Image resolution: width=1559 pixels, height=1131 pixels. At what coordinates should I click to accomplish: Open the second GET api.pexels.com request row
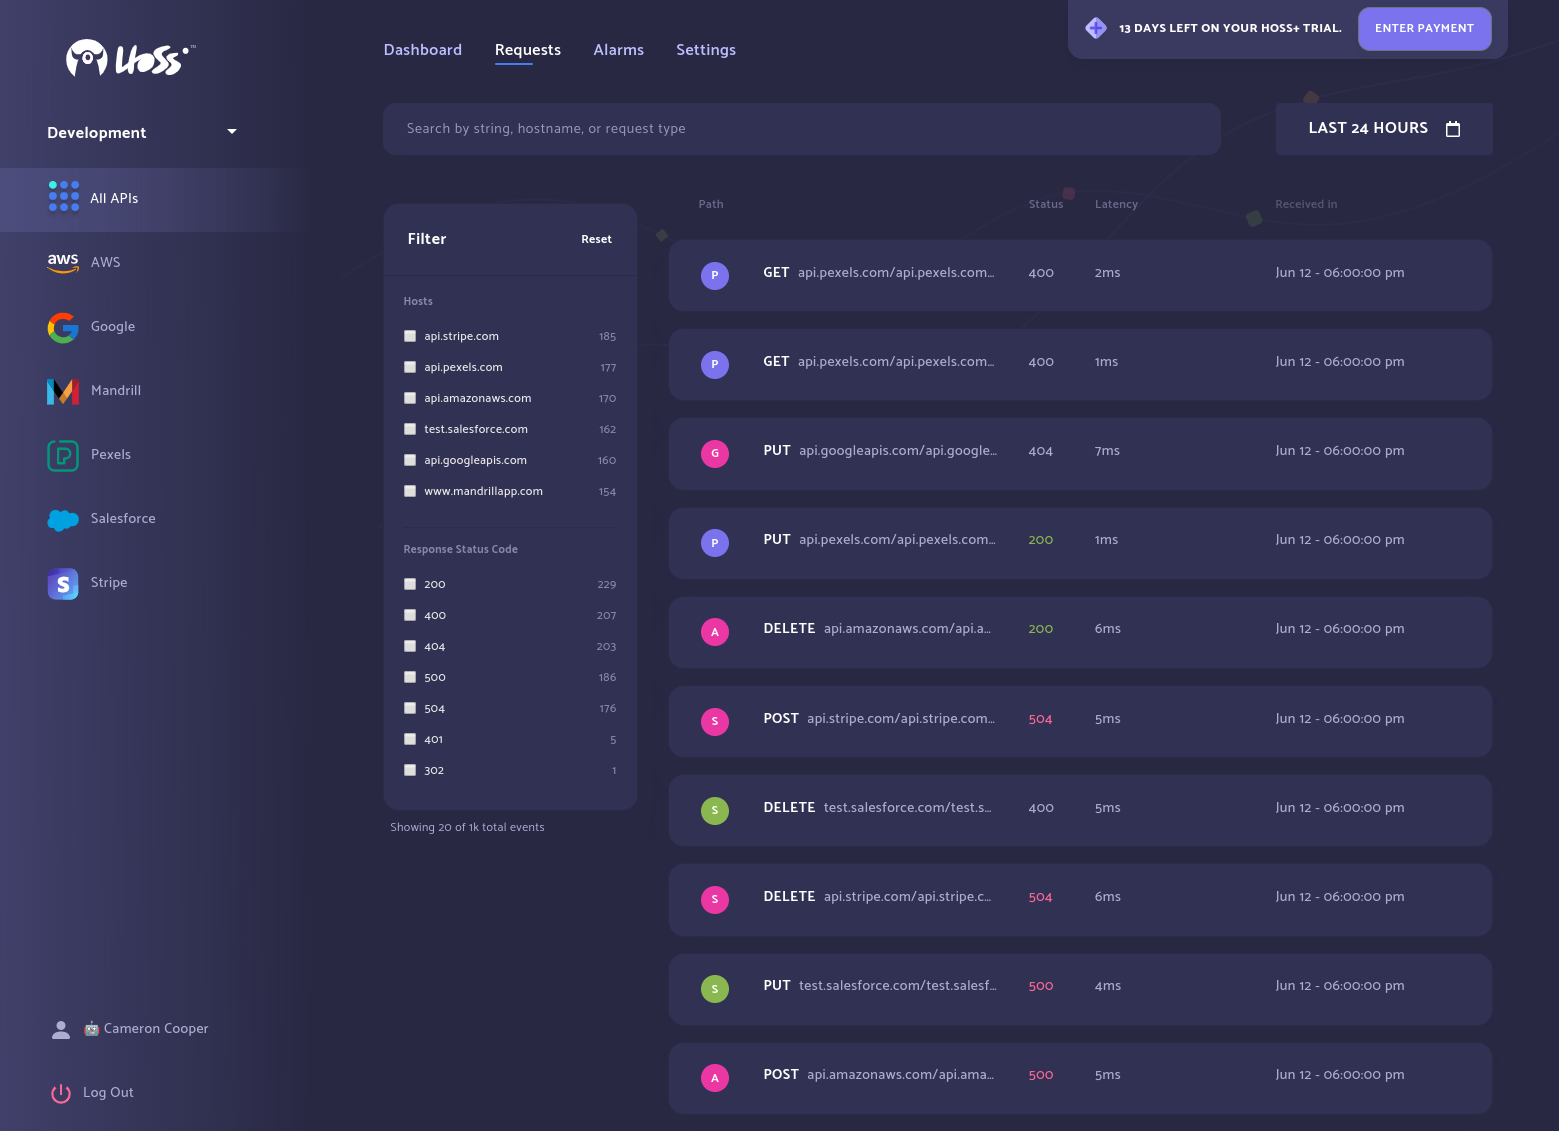(x=1080, y=364)
